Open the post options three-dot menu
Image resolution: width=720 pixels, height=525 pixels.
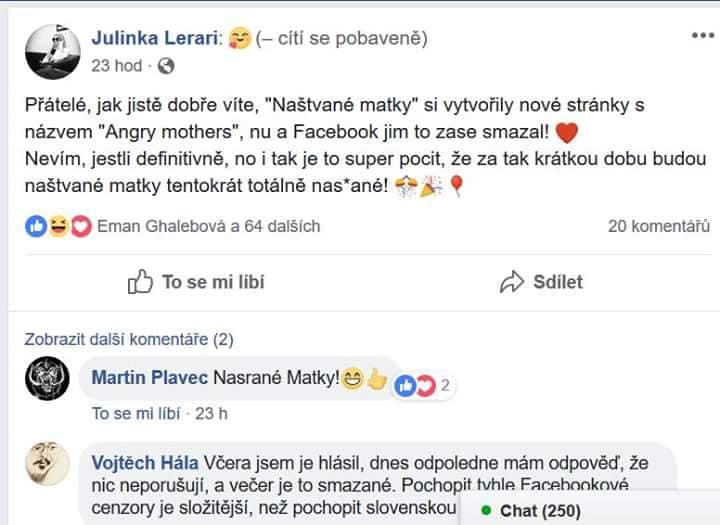(703, 35)
